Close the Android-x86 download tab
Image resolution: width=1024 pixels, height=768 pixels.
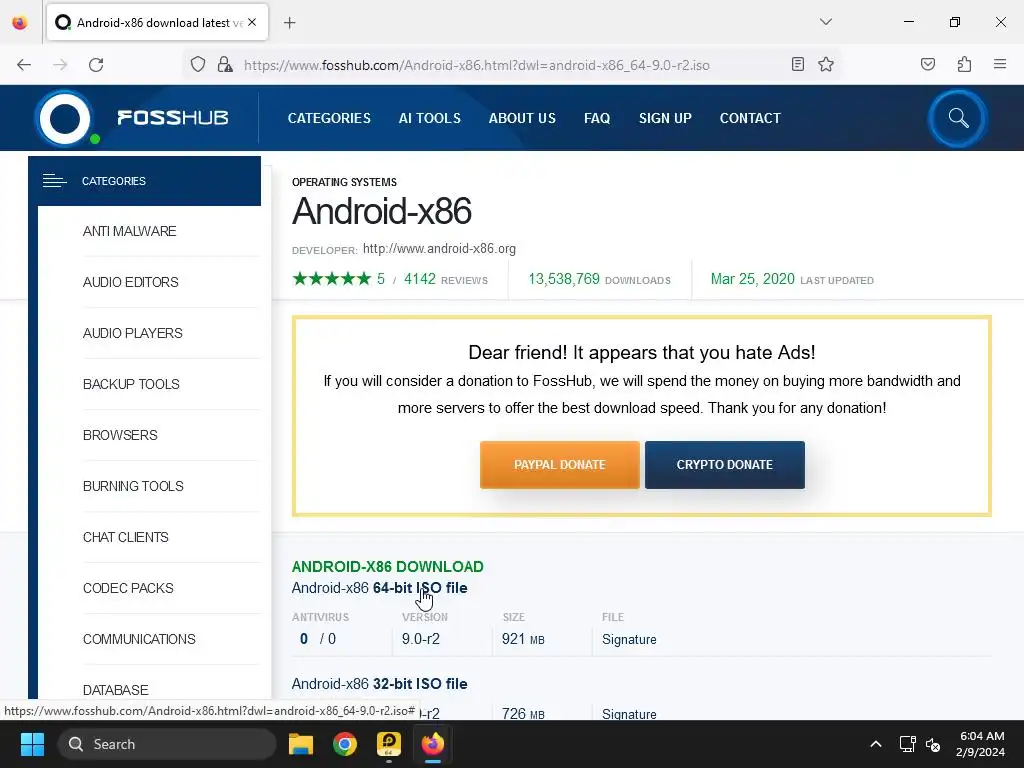(x=252, y=22)
